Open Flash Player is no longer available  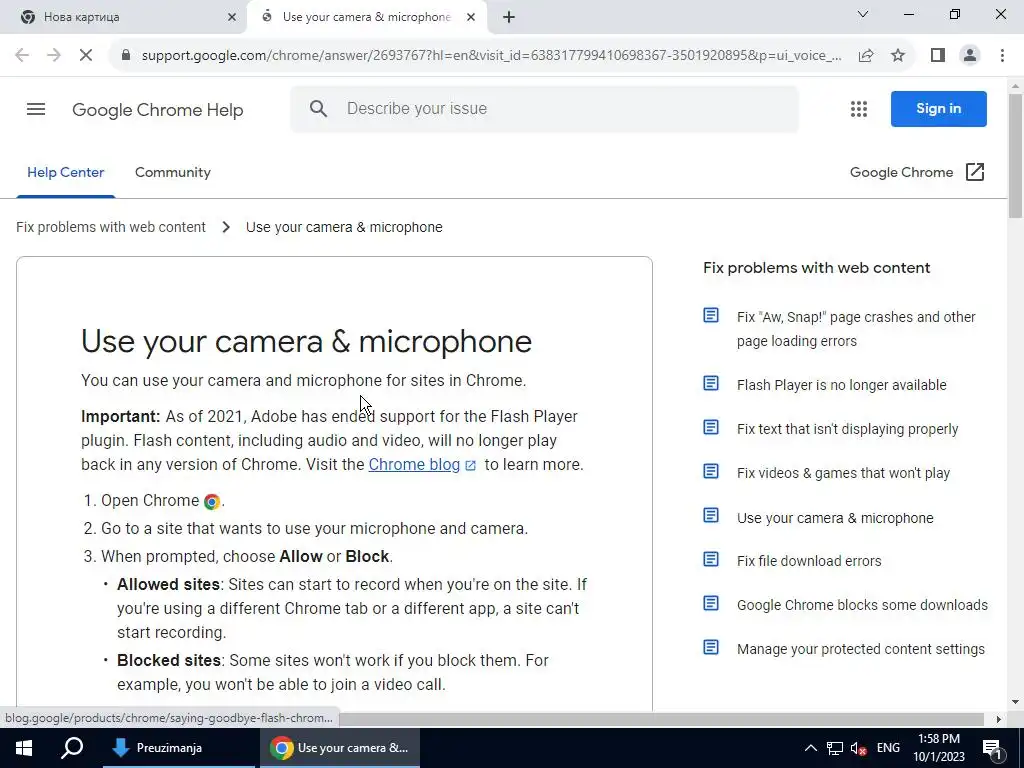click(x=842, y=385)
